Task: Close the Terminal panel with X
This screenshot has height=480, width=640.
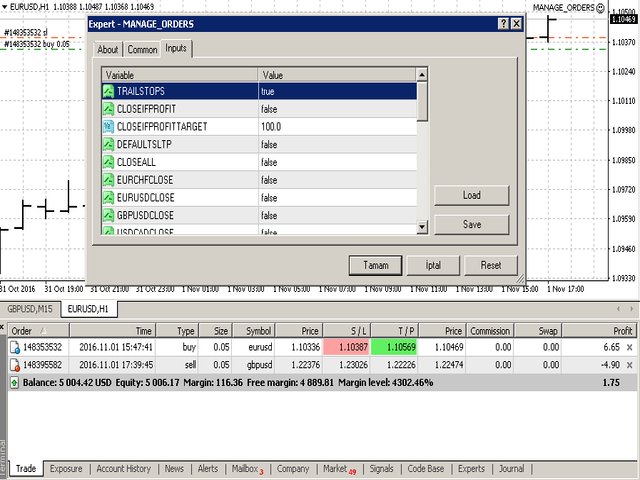Action: (x=2, y=327)
